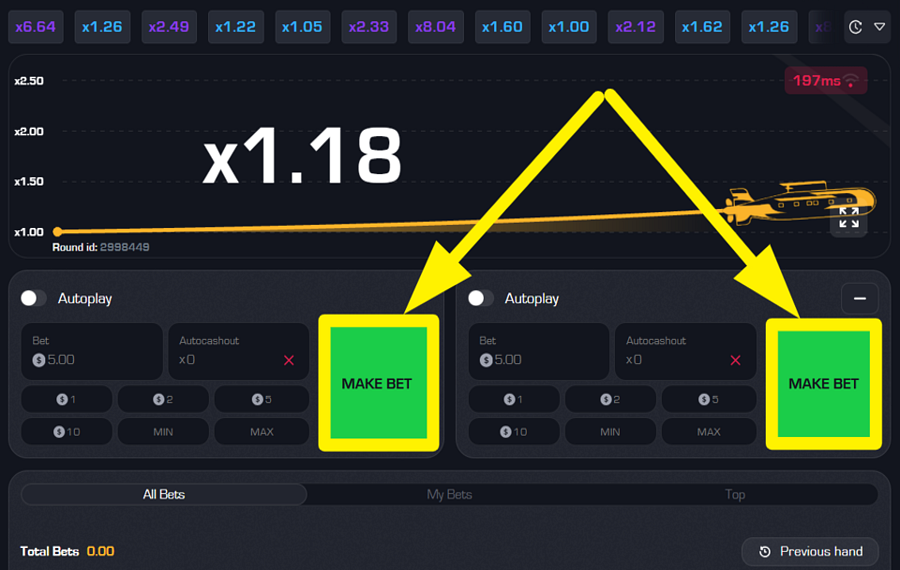Toggle Autoplay in left bet panel

coord(33,298)
